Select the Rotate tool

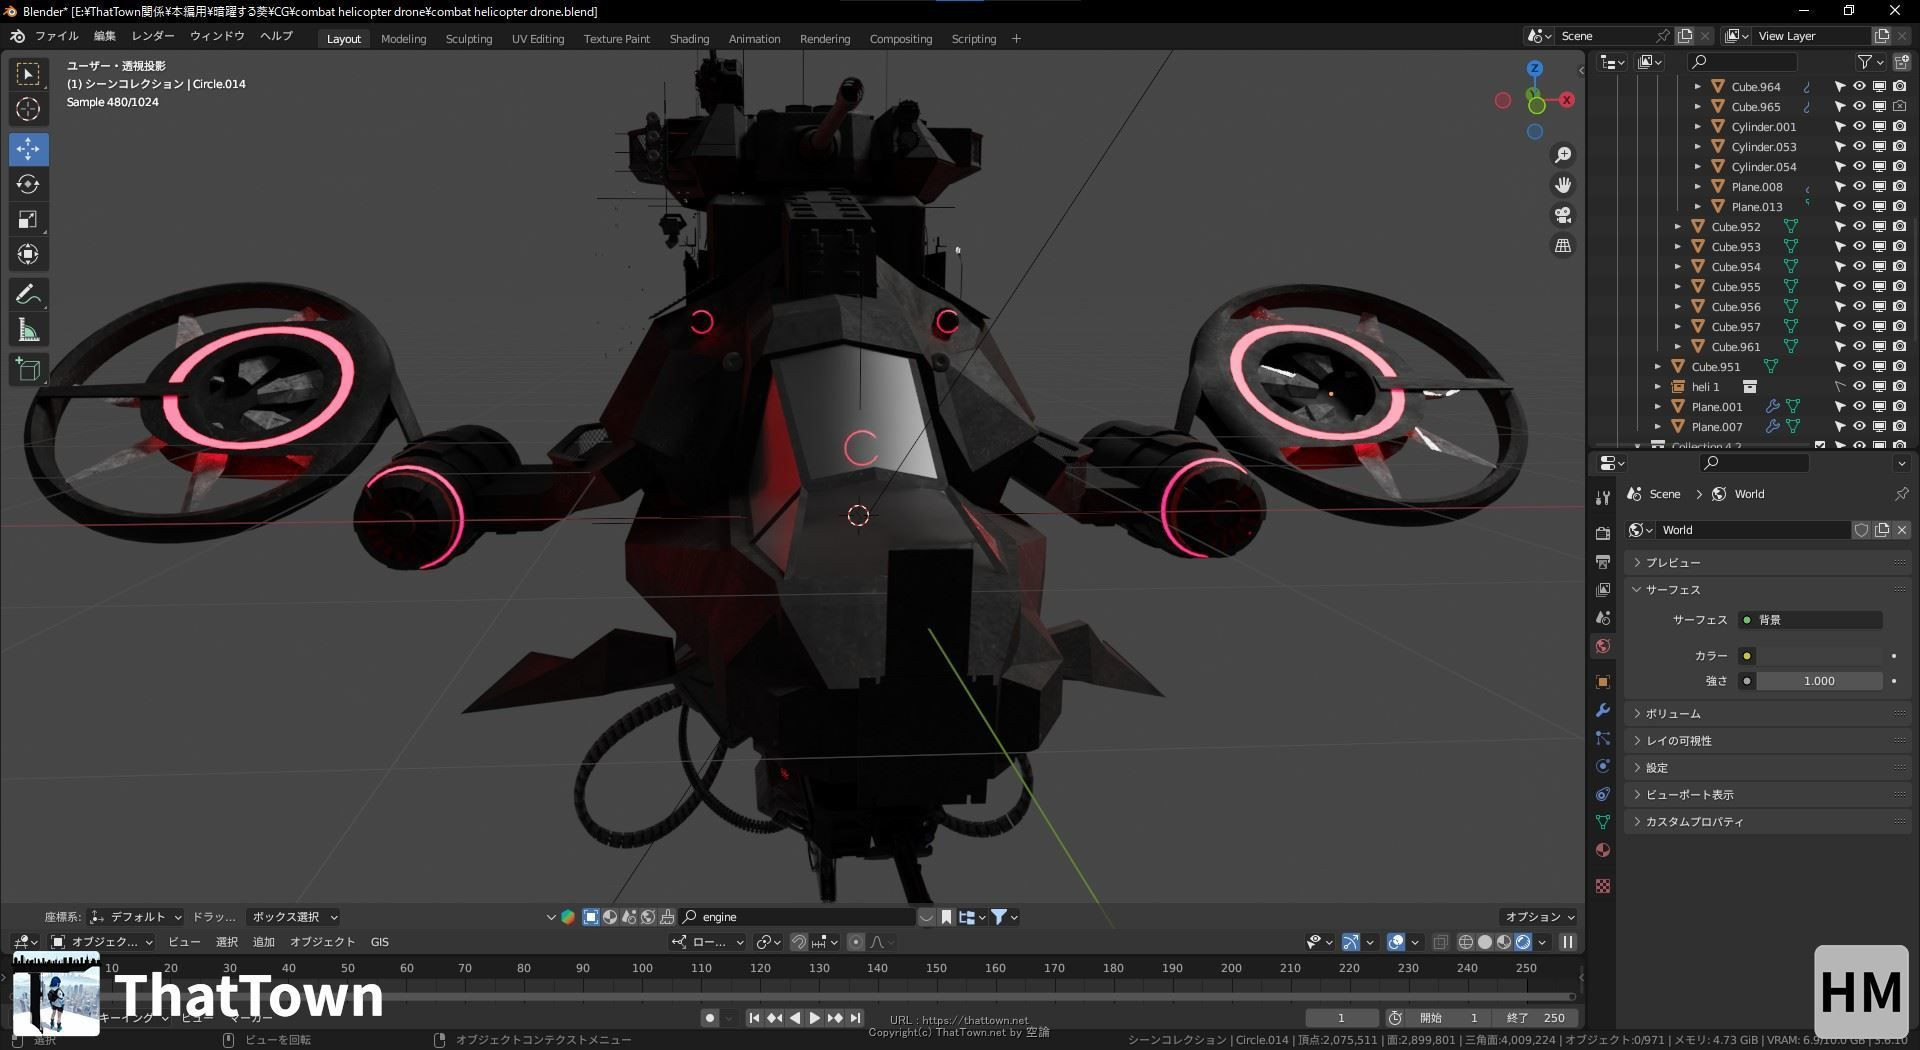pyautogui.click(x=28, y=184)
